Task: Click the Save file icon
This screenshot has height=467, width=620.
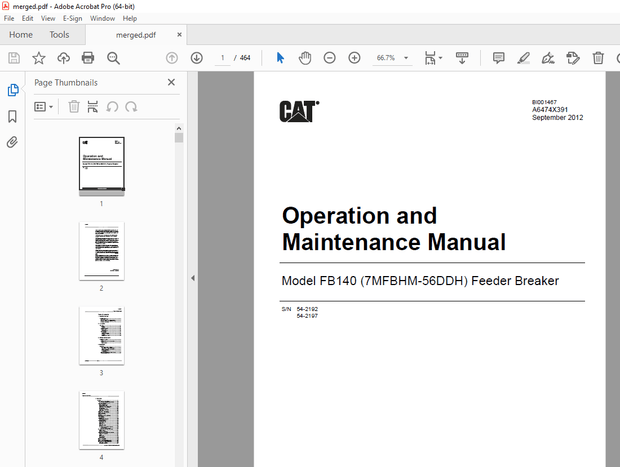Action: 14,58
